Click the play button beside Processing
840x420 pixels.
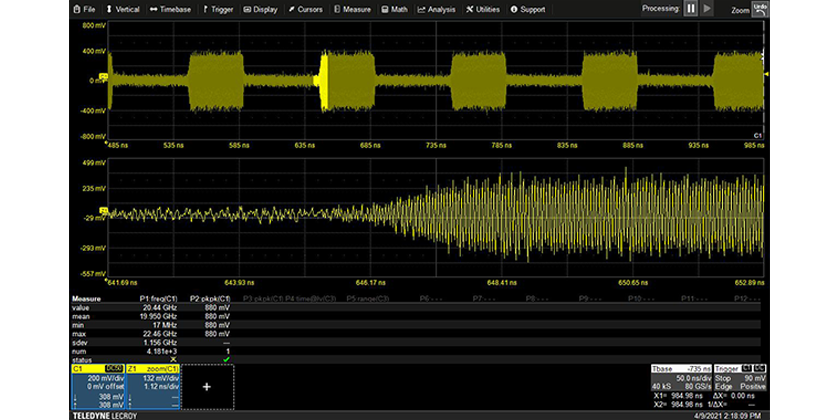[x=707, y=8]
